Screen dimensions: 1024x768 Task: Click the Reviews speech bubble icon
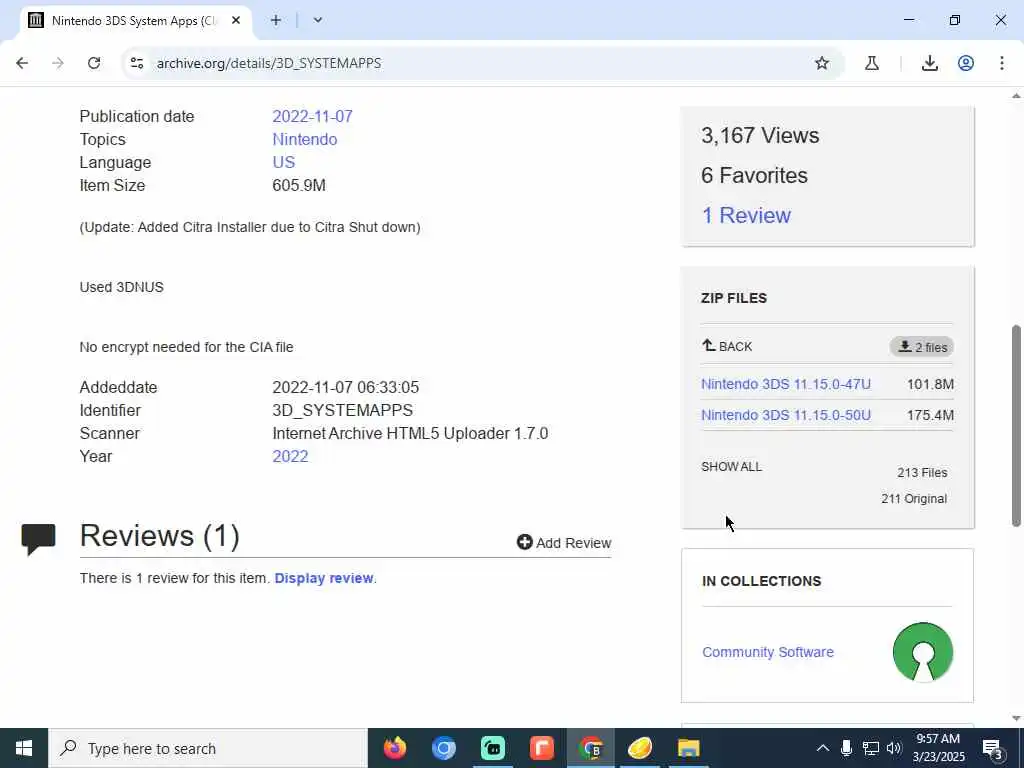39,539
